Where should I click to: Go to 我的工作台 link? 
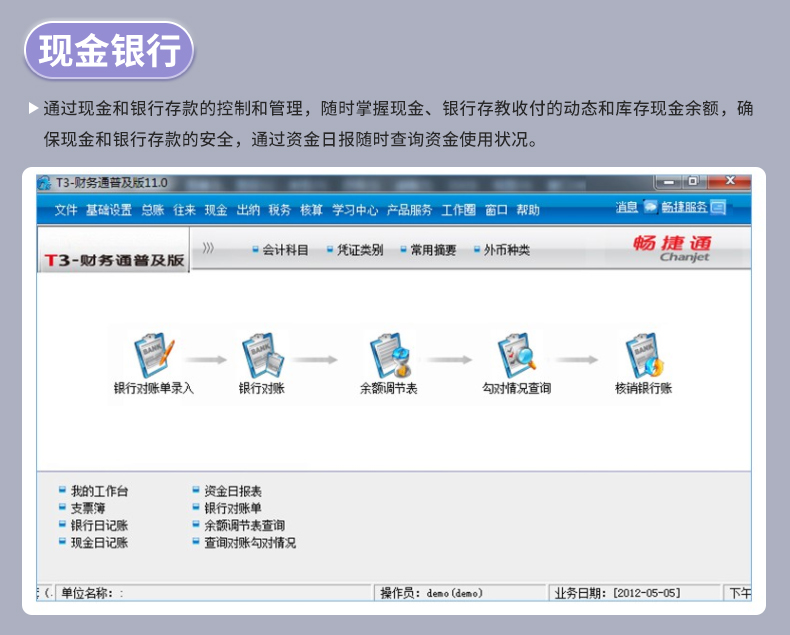pyautogui.click(x=99, y=491)
